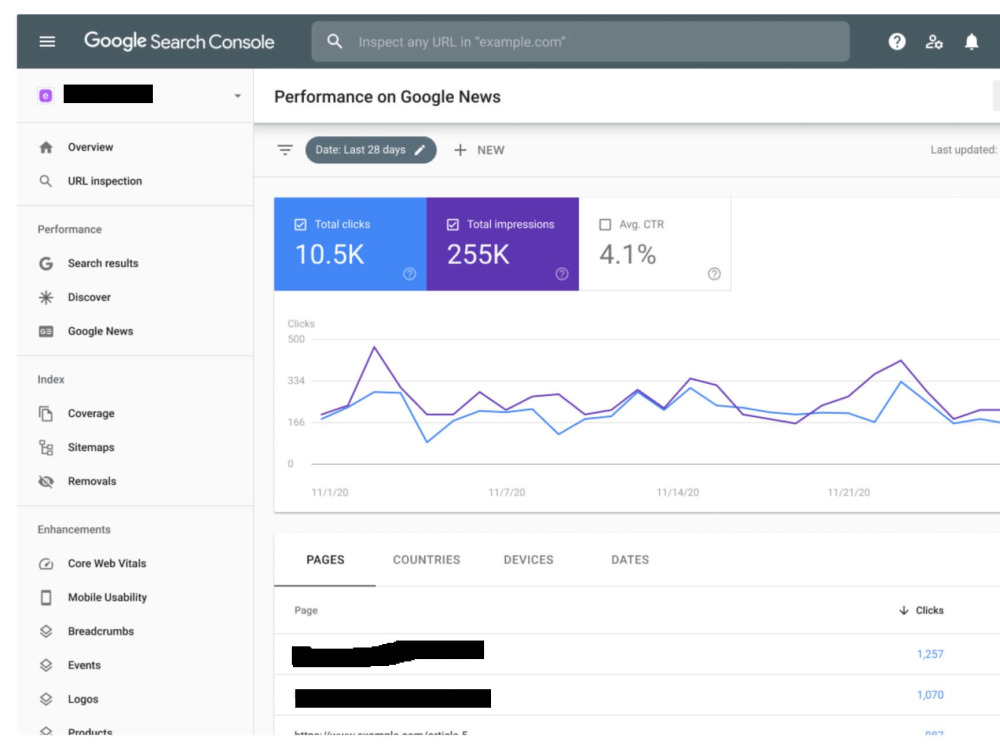The image size is (1000, 750).
Task: Open the Coverage report
Action: click(91, 413)
